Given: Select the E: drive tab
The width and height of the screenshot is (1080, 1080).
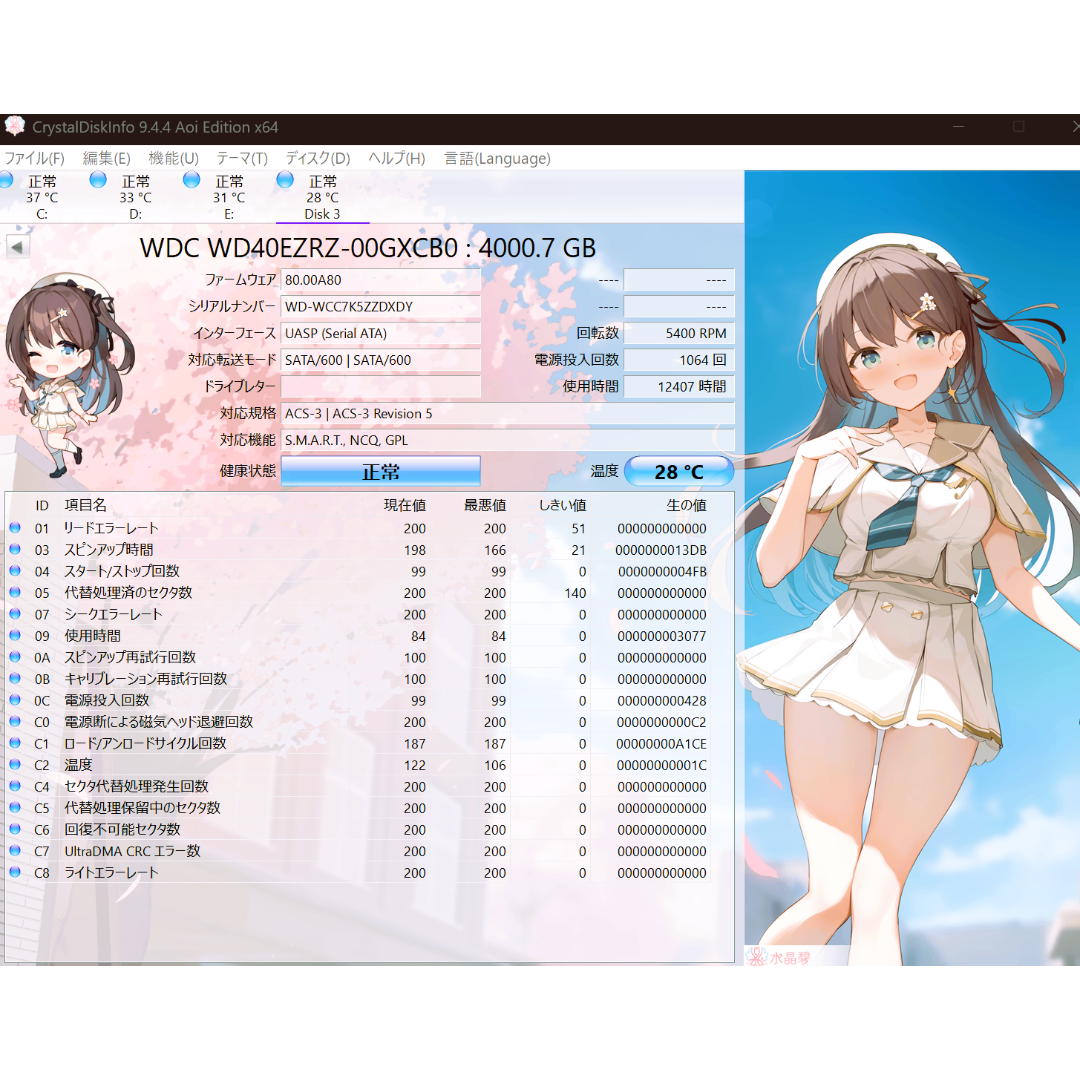Looking at the screenshot, I should point(229,197).
